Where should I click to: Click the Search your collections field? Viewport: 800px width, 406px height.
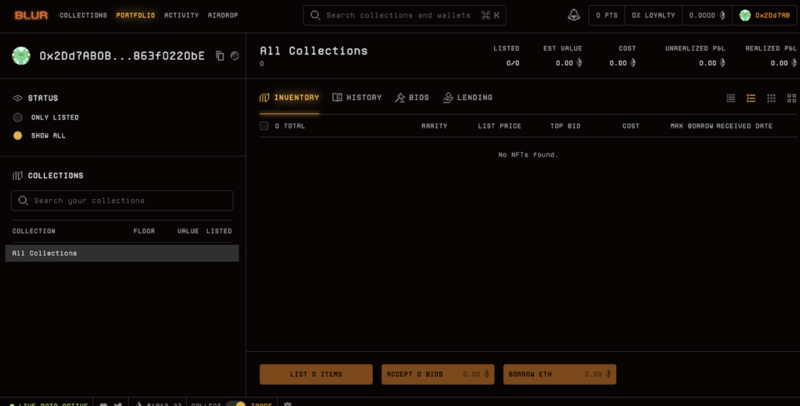coord(122,201)
